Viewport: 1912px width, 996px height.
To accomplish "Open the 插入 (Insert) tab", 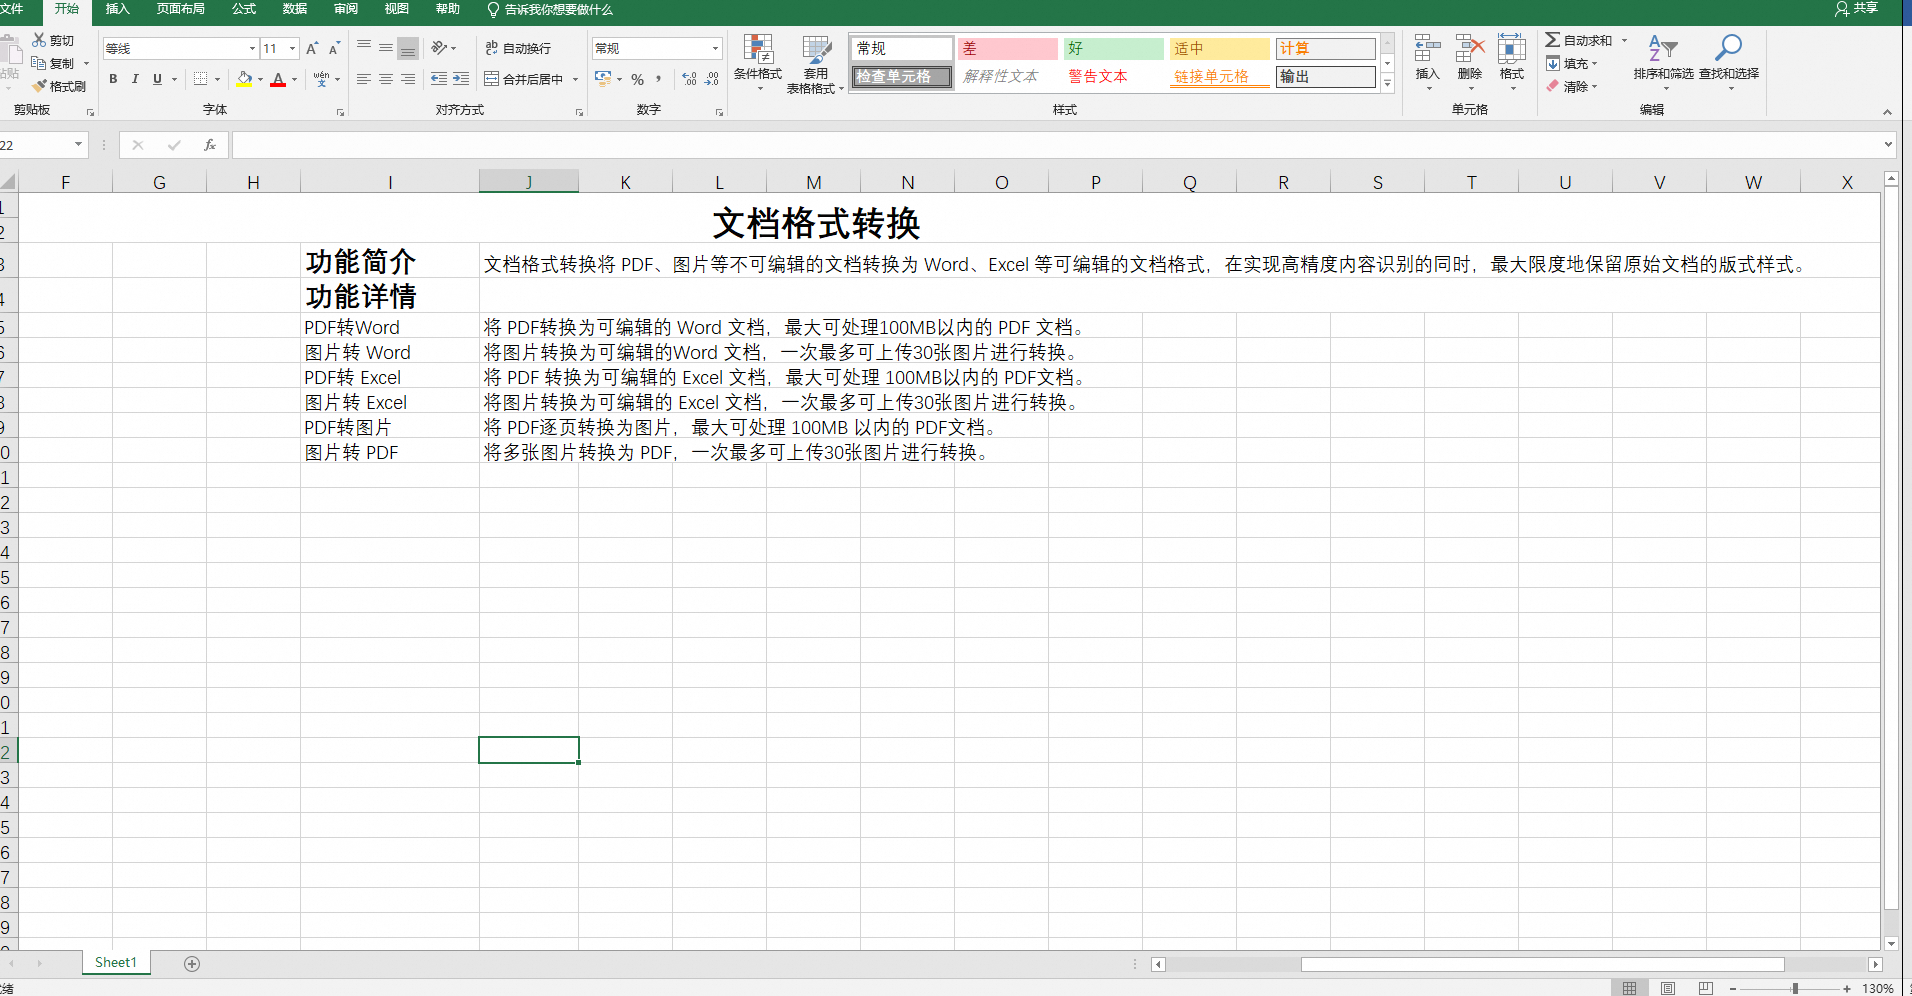I will [x=118, y=9].
